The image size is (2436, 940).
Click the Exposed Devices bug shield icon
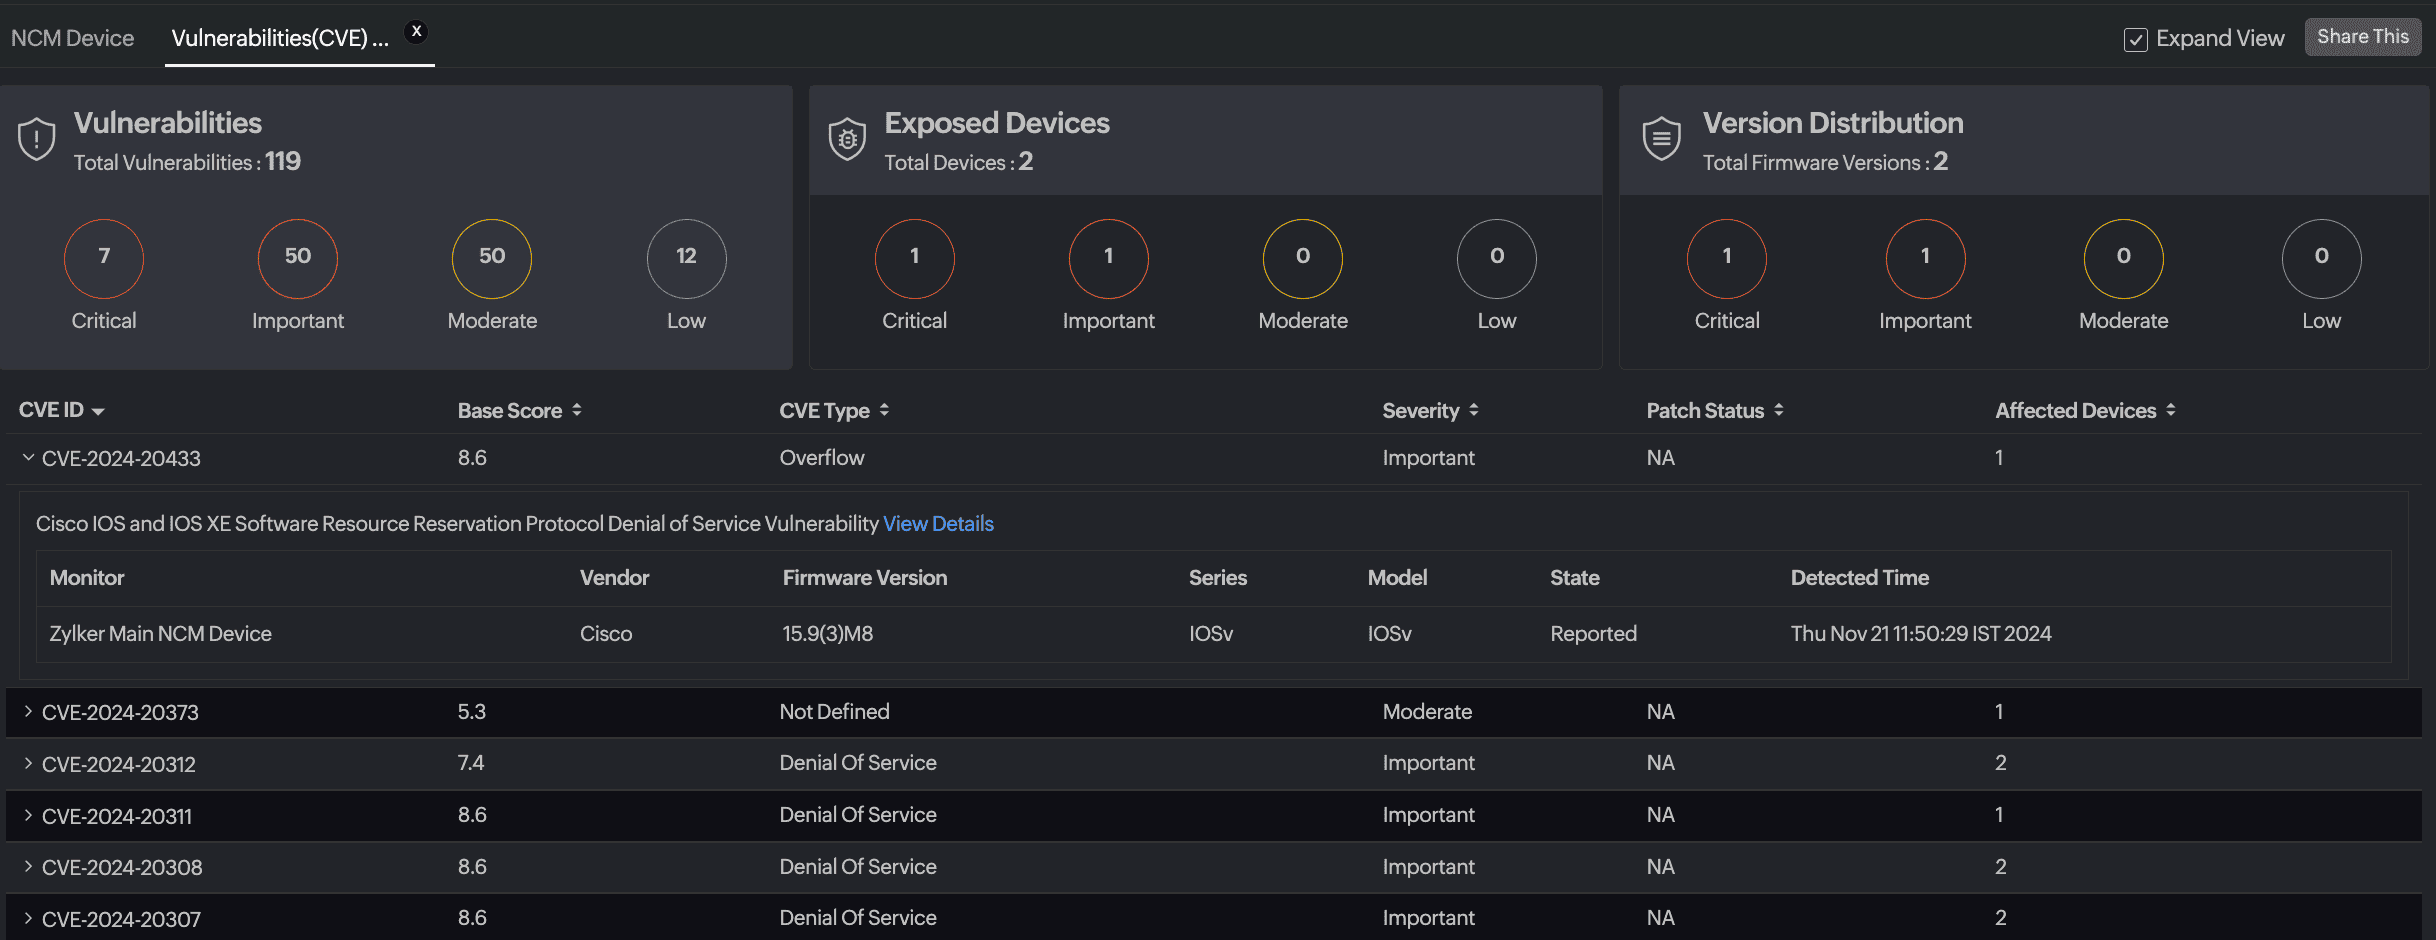tap(847, 139)
